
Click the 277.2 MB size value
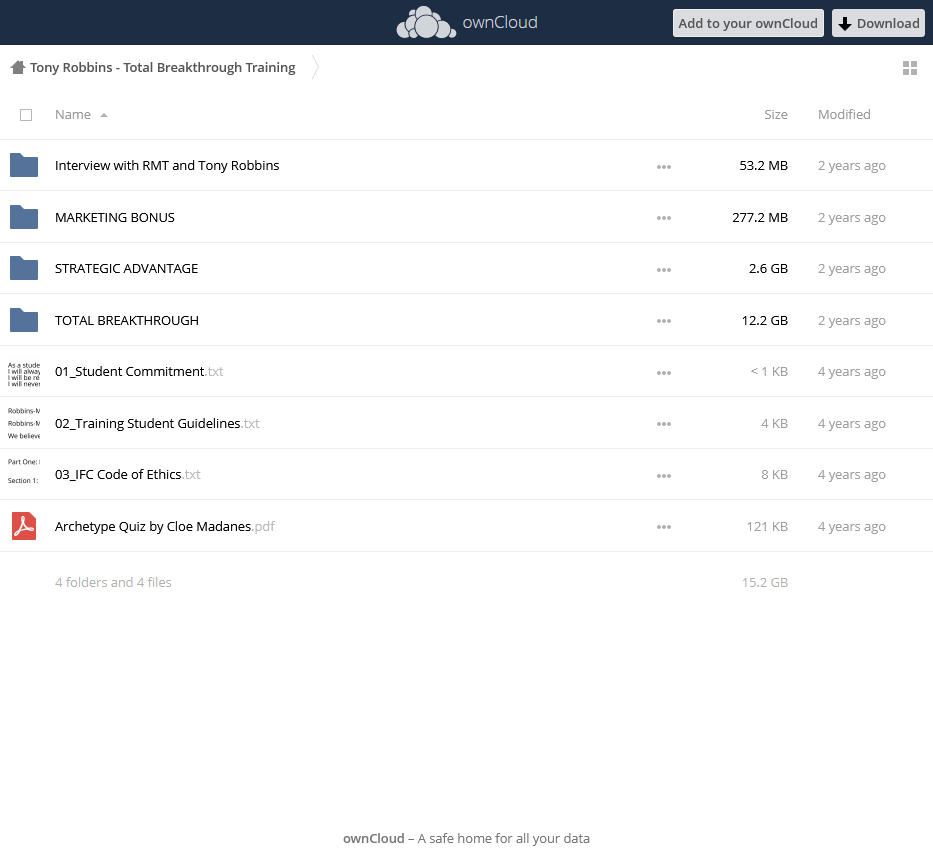pyautogui.click(x=760, y=217)
